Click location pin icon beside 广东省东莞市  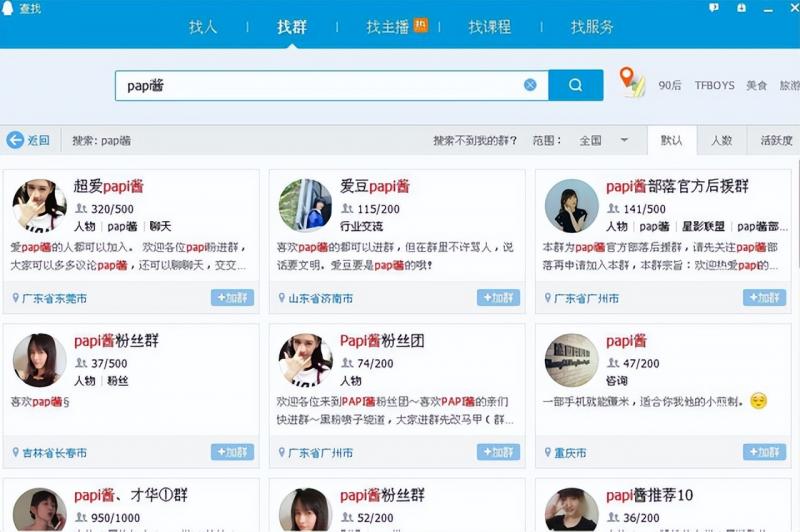pyautogui.click(x=16, y=298)
